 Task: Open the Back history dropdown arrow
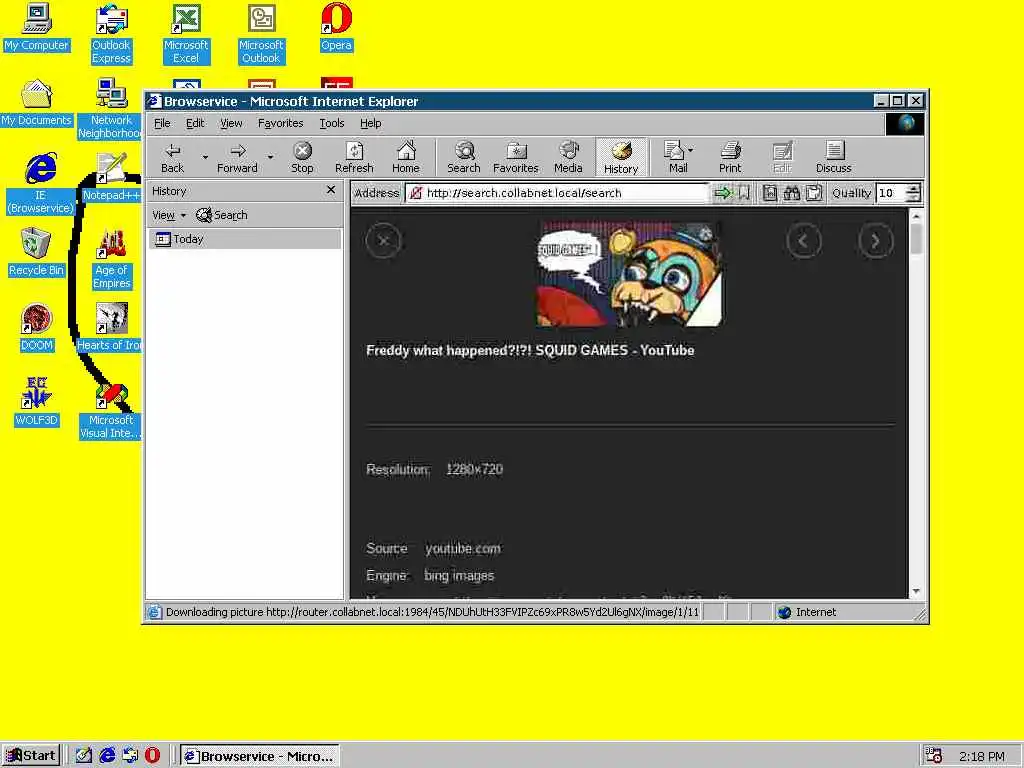pyautogui.click(x=205, y=157)
